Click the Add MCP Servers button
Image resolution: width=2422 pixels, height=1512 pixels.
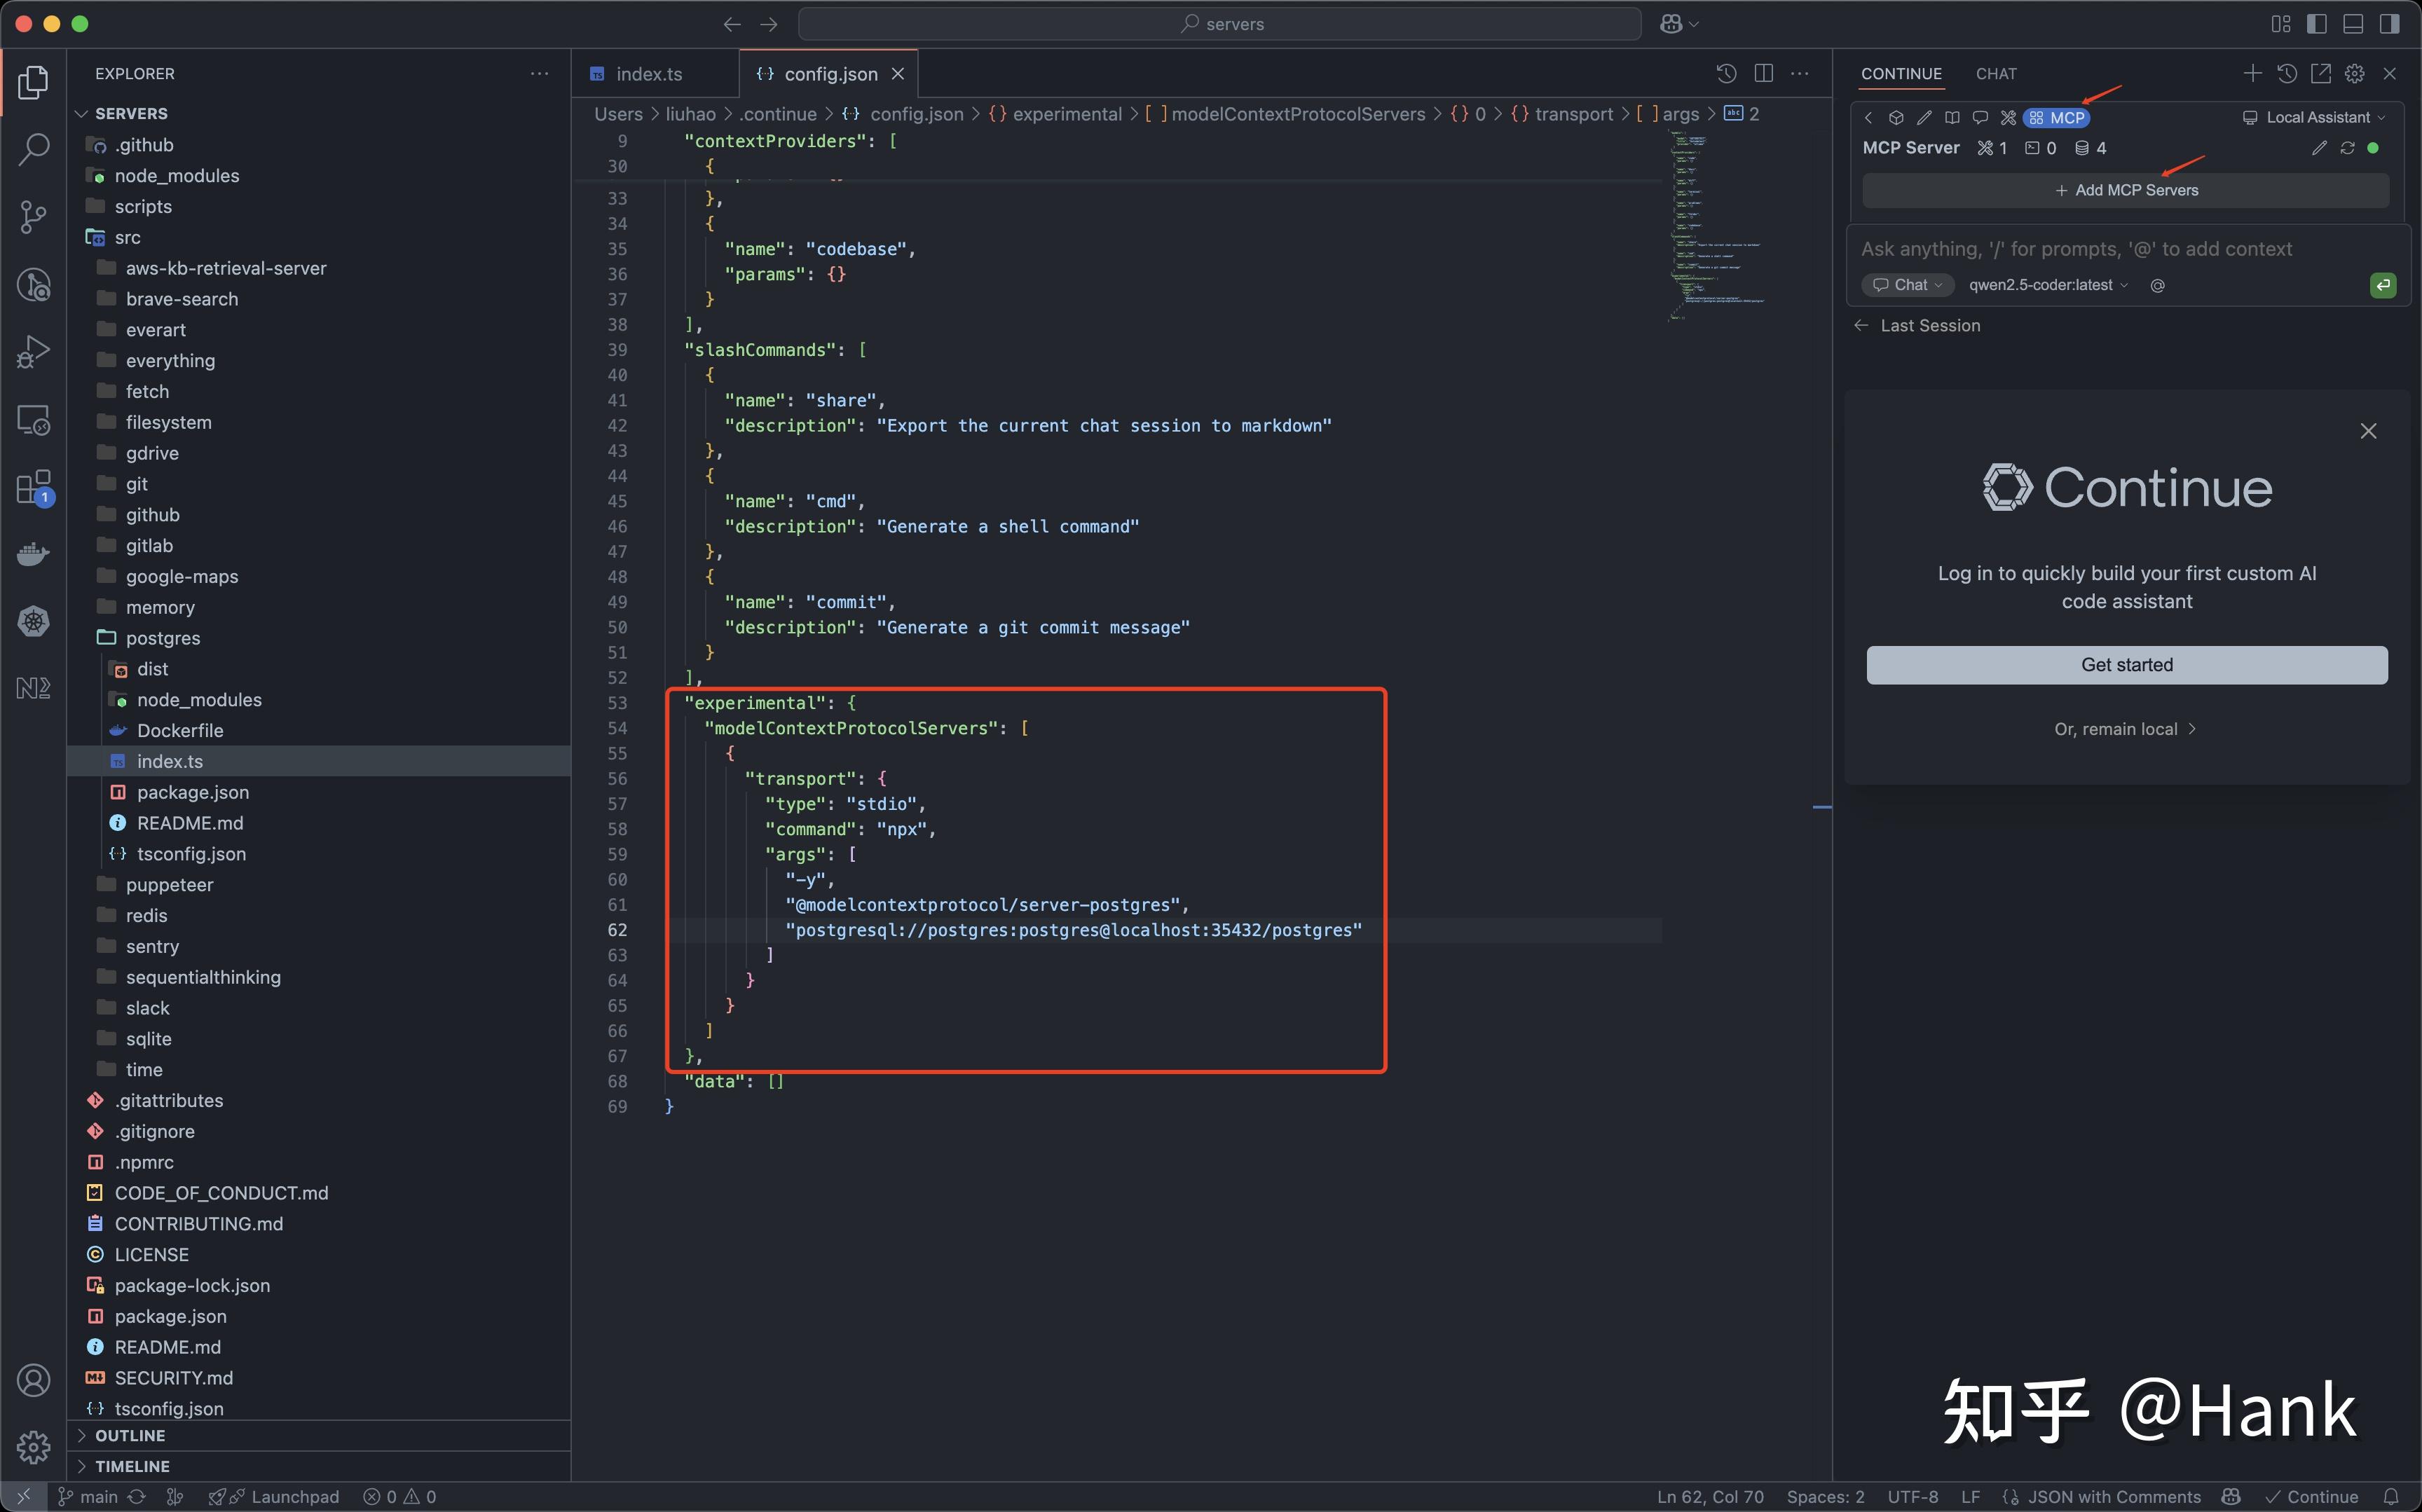2126,190
